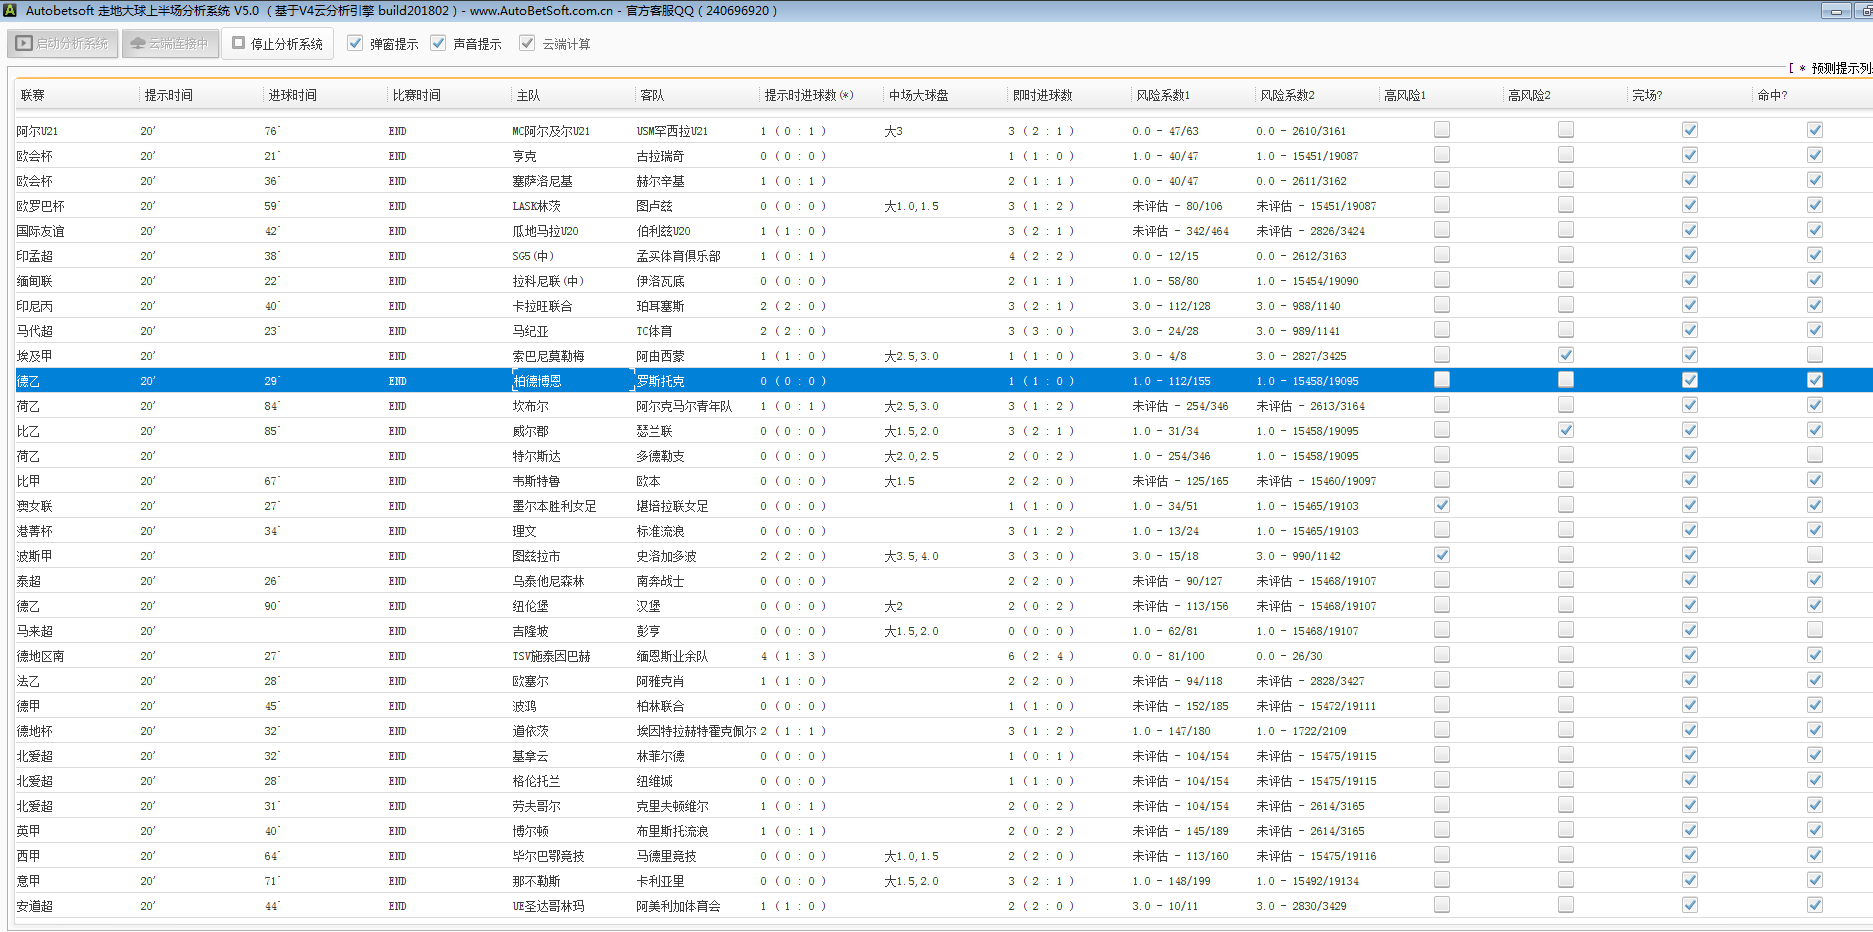Click the 中场大球盘 column header

[918, 95]
